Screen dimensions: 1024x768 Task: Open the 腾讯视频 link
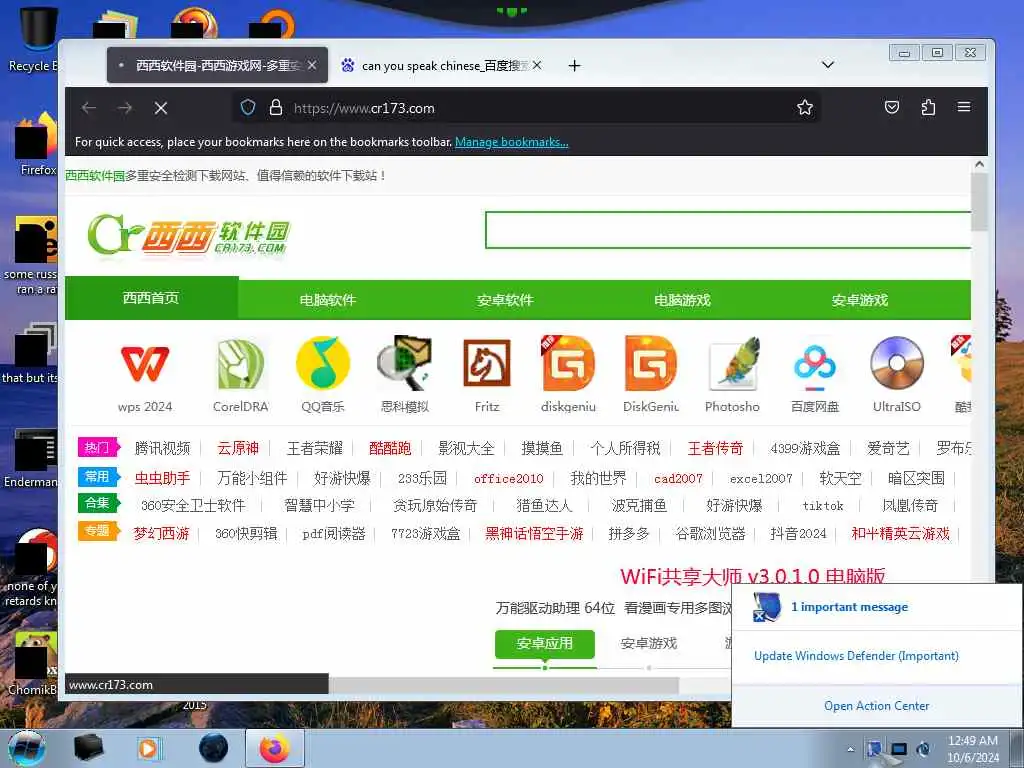[x=162, y=448]
